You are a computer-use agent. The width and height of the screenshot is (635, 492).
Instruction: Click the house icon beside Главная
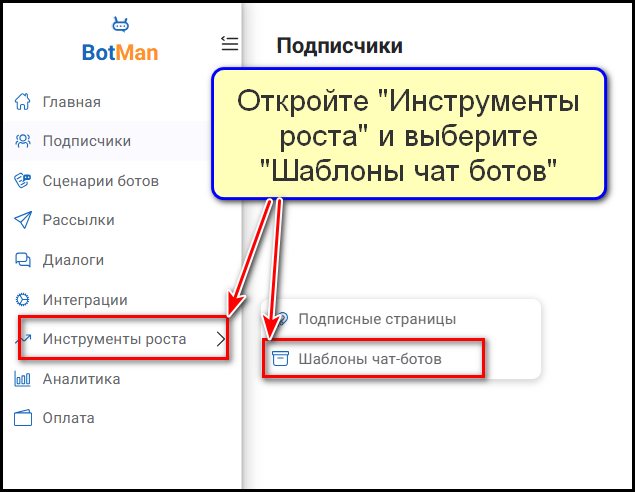[23, 102]
